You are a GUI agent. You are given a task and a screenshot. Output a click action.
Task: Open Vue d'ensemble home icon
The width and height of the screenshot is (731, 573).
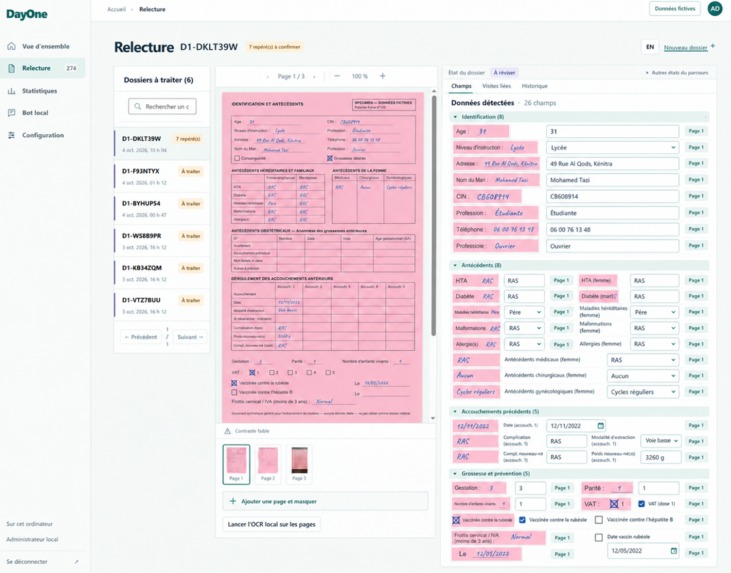[x=12, y=46]
